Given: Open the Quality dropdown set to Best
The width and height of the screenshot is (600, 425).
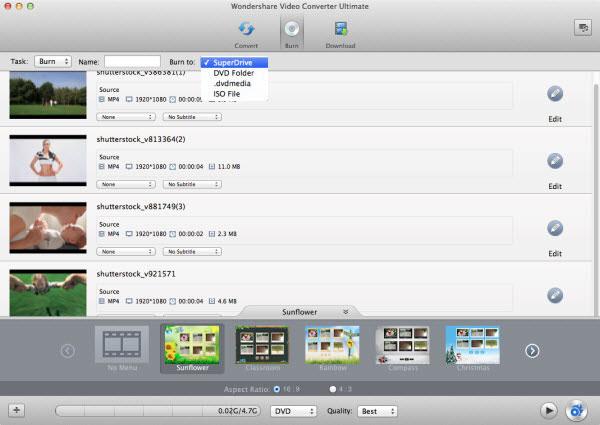Looking at the screenshot, I should [x=378, y=411].
